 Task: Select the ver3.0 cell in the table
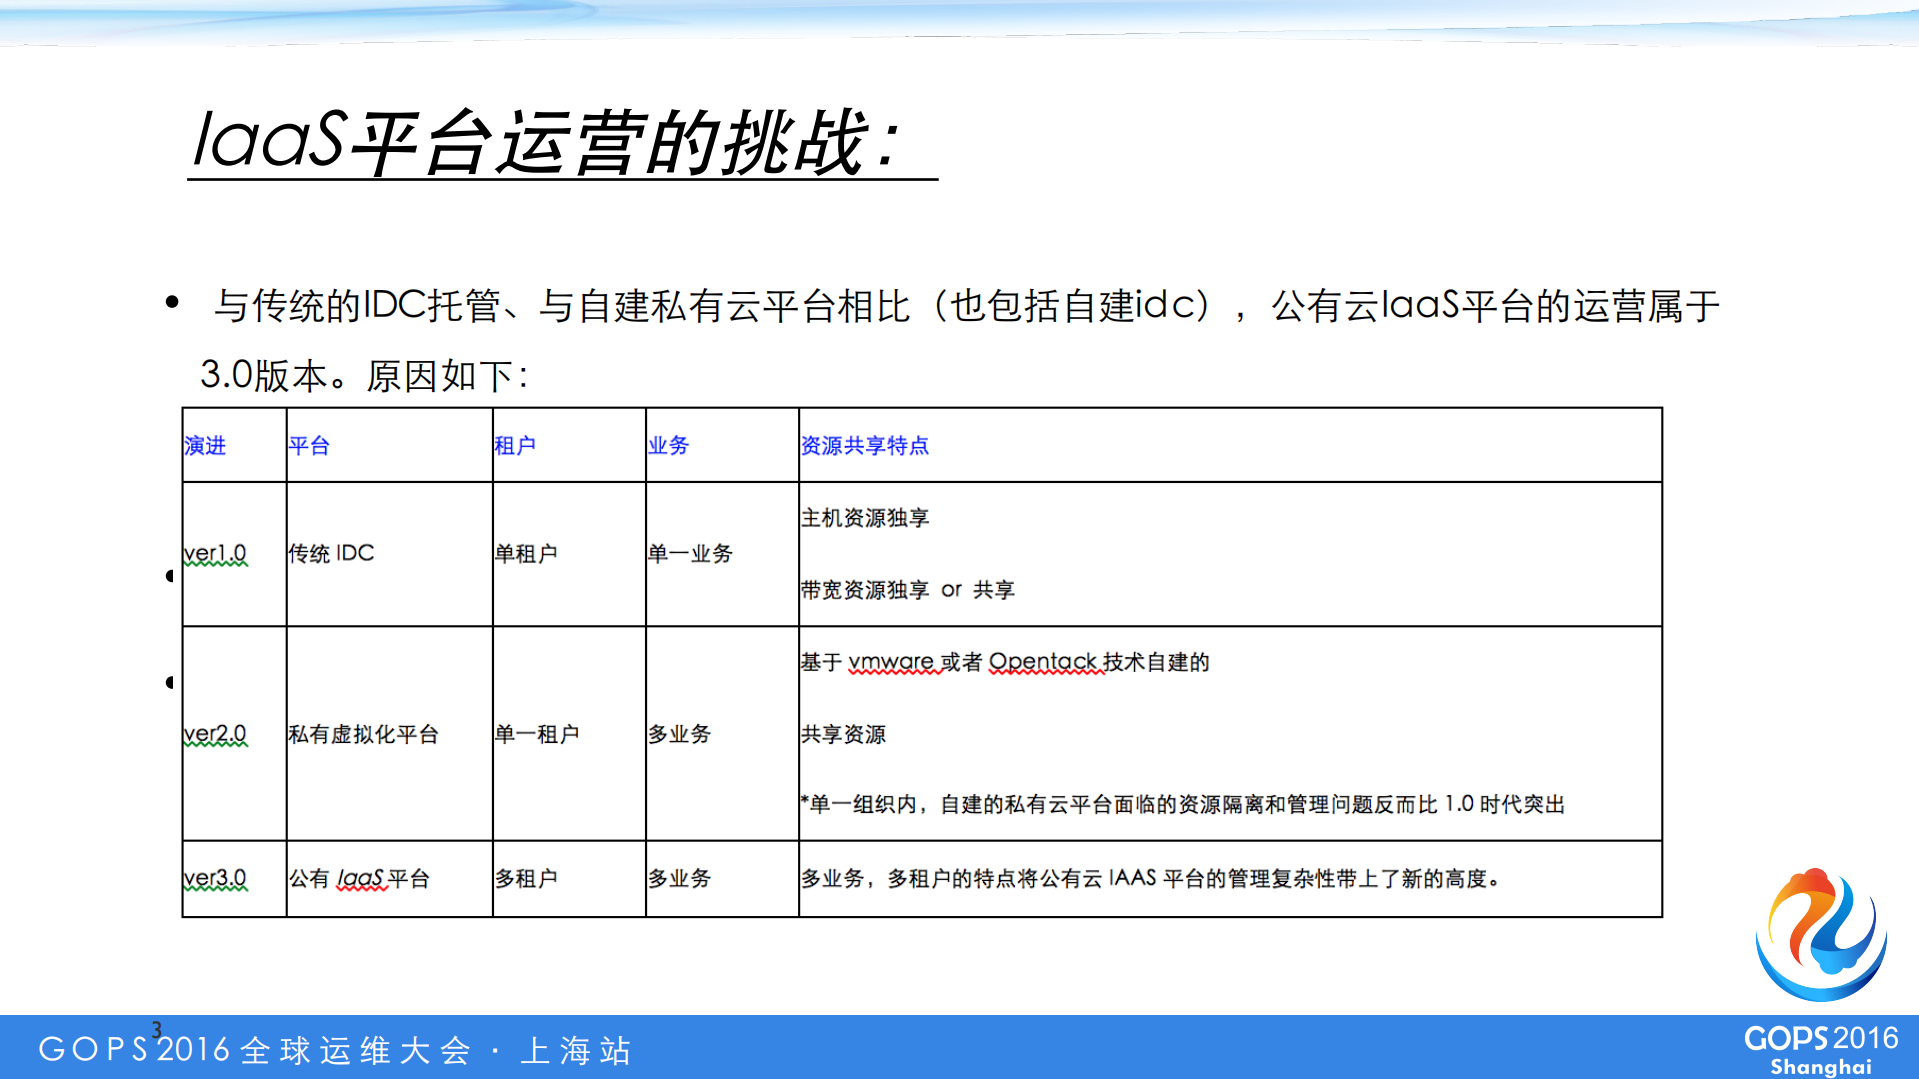[x=214, y=878]
